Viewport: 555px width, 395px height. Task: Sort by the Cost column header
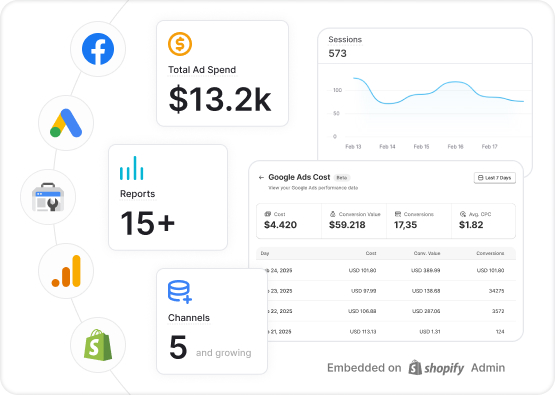[371, 253]
